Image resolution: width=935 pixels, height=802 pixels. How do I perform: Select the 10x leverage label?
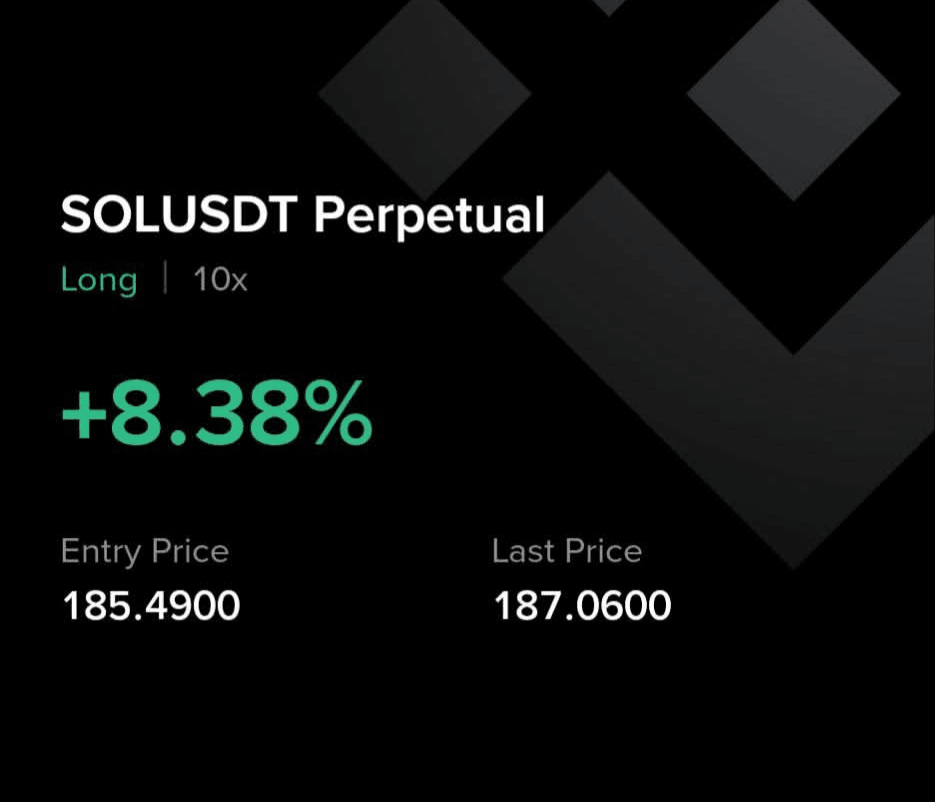(220, 279)
